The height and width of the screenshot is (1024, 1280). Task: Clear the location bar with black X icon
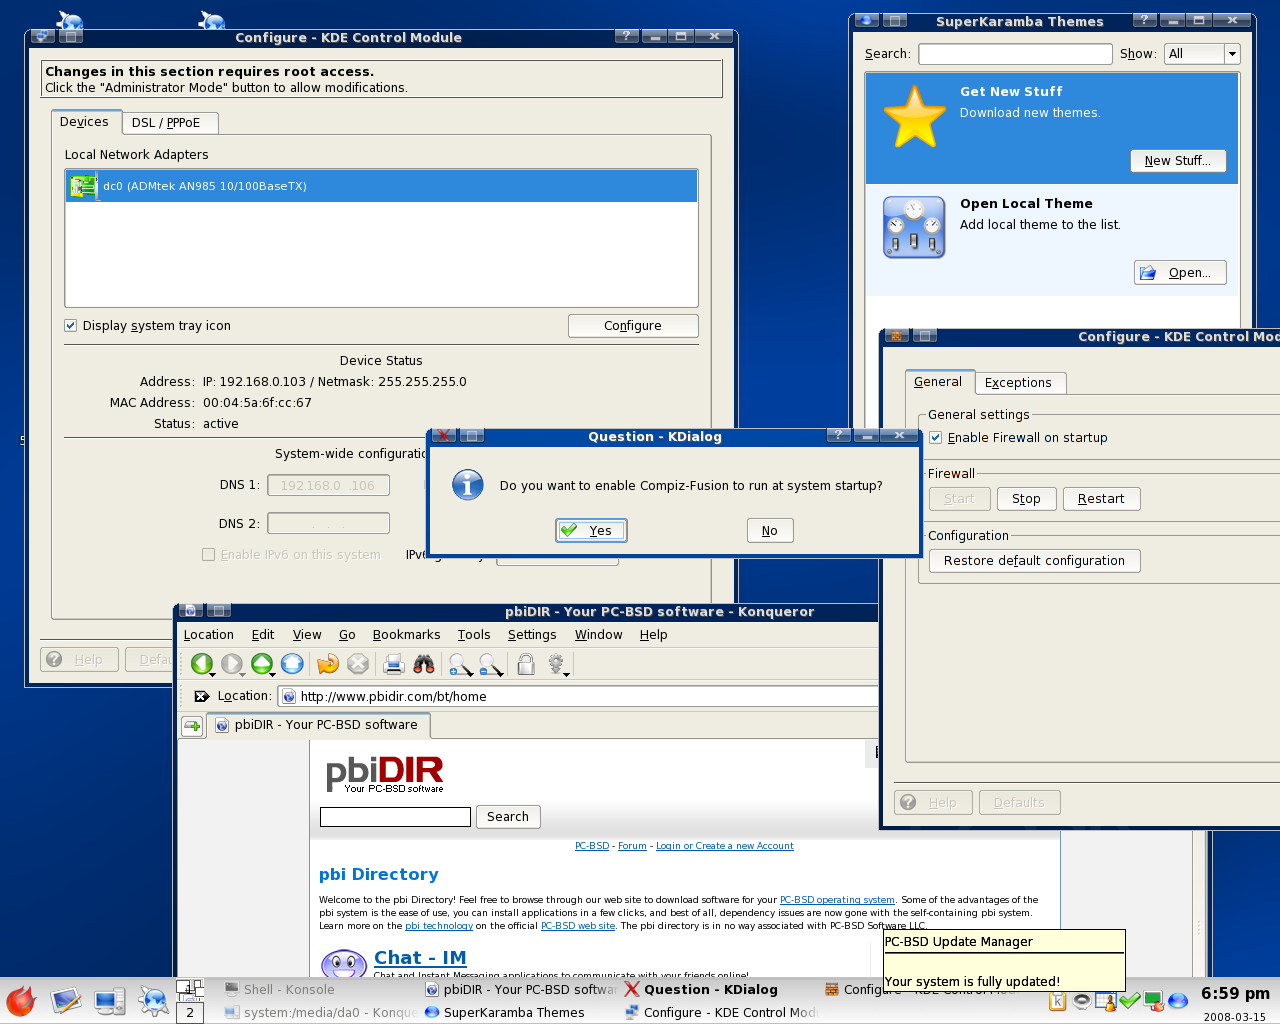[x=201, y=696]
